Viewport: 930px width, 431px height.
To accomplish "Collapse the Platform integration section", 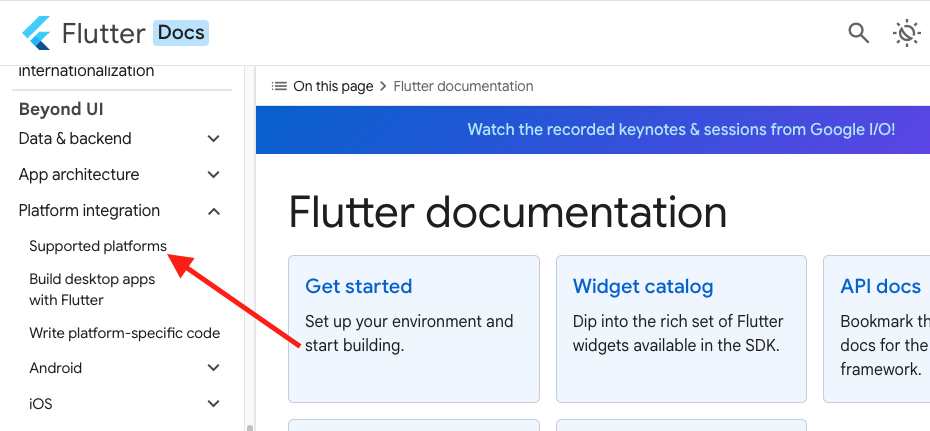I will [x=214, y=211].
